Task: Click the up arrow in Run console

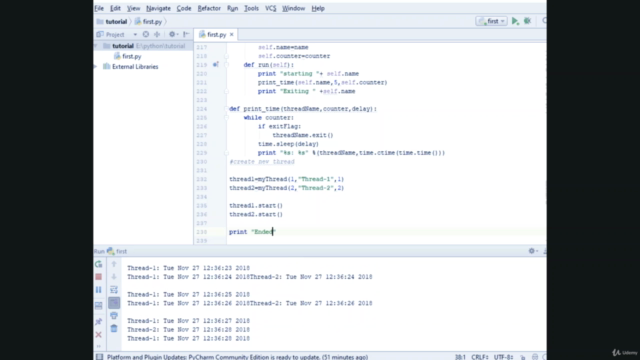Action: pos(114,264)
